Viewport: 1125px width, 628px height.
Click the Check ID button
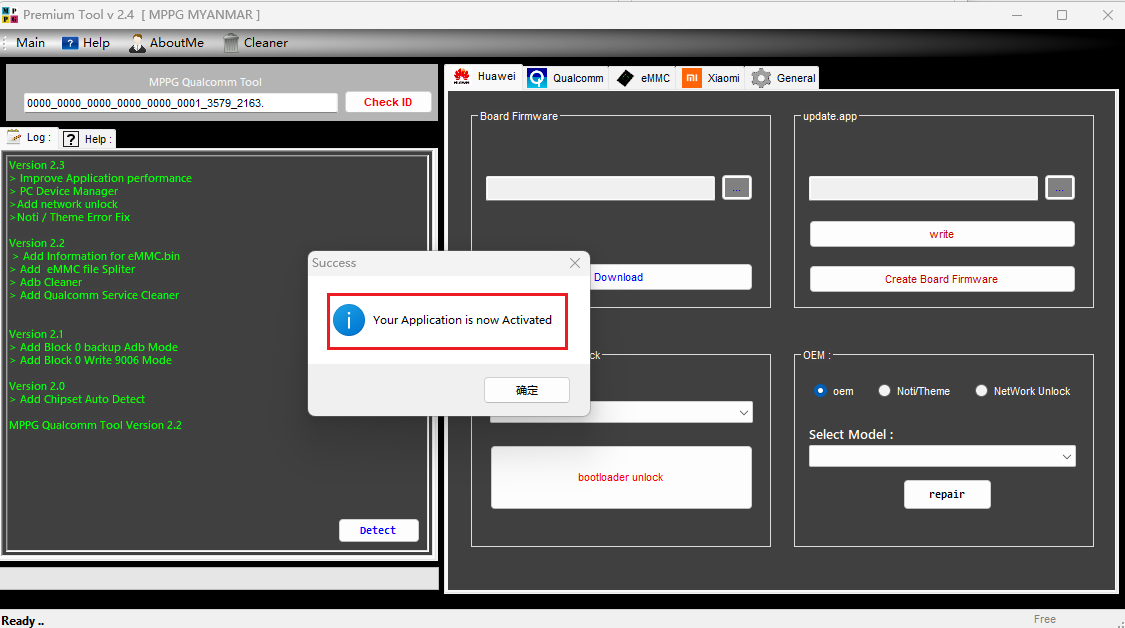pos(388,102)
